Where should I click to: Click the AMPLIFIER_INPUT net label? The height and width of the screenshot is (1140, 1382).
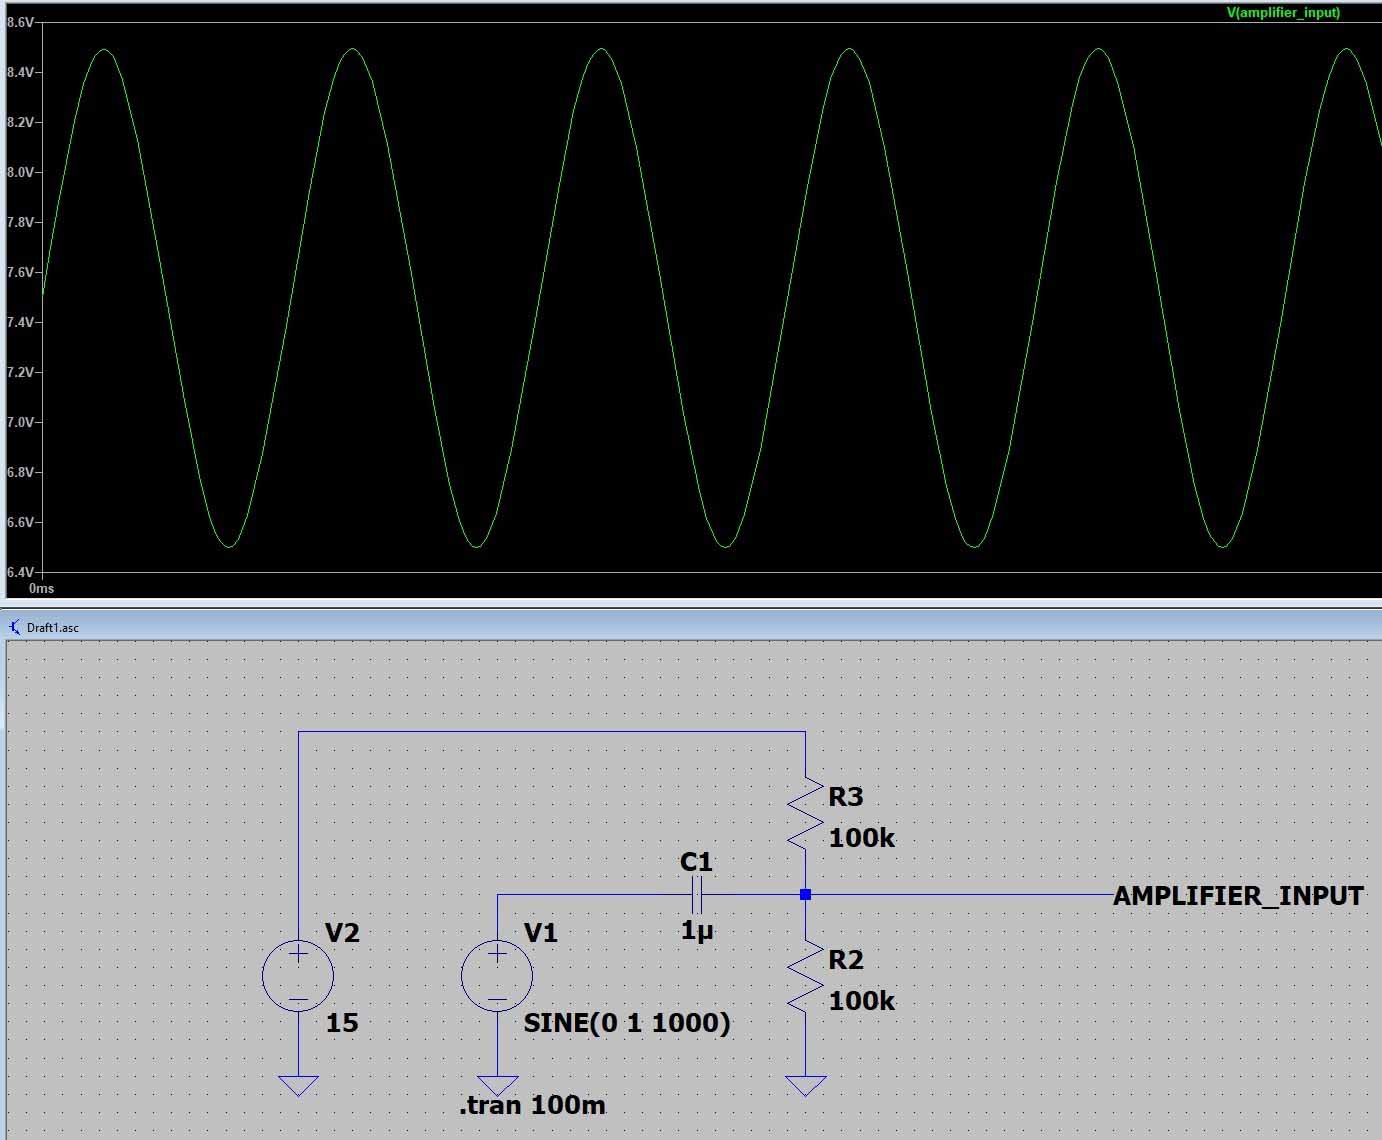1237,896
